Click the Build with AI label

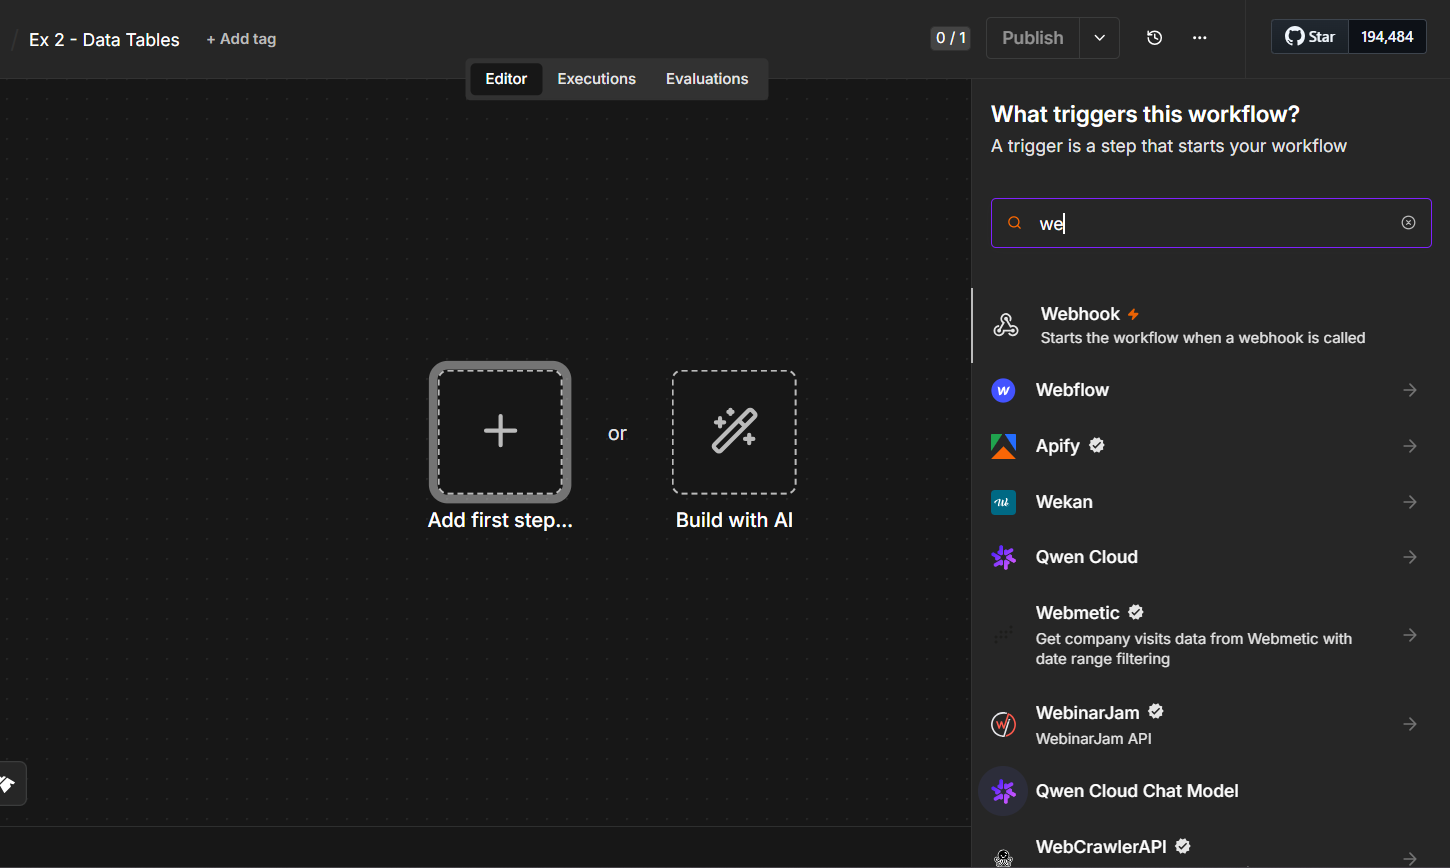click(x=734, y=520)
